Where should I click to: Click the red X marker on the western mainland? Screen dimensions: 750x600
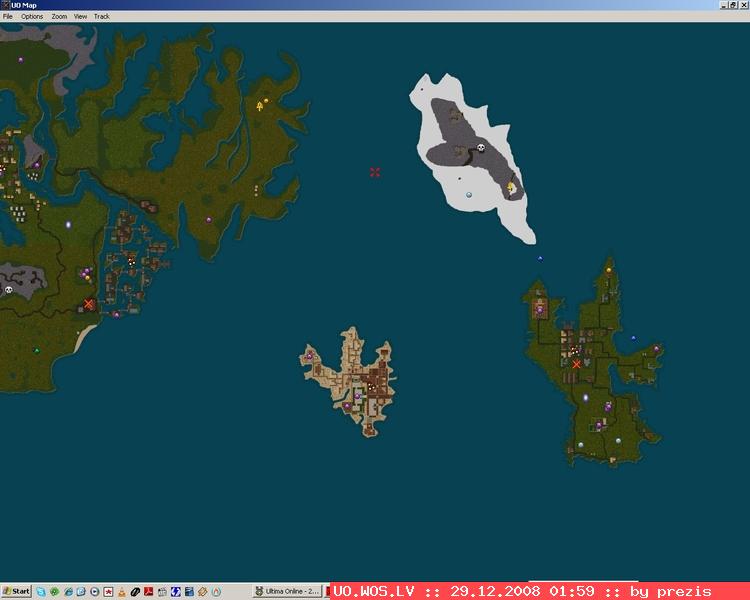coord(88,304)
